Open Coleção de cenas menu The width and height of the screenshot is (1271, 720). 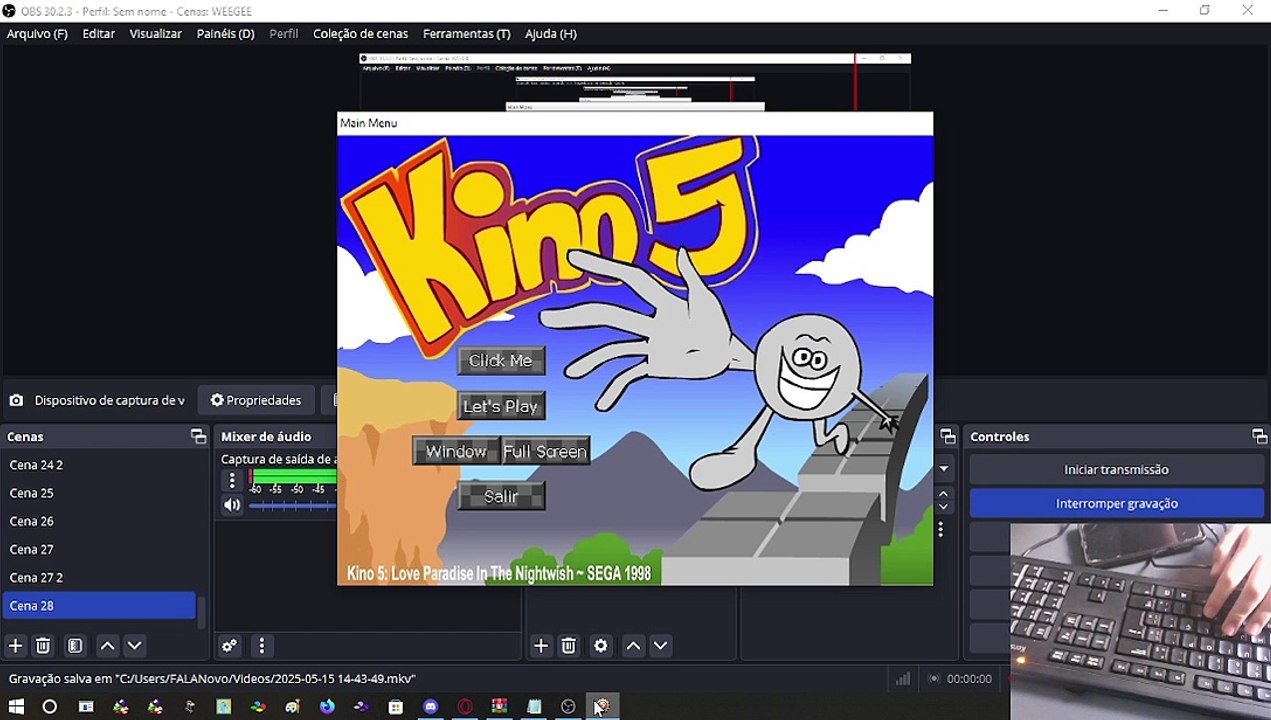(x=361, y=33)
